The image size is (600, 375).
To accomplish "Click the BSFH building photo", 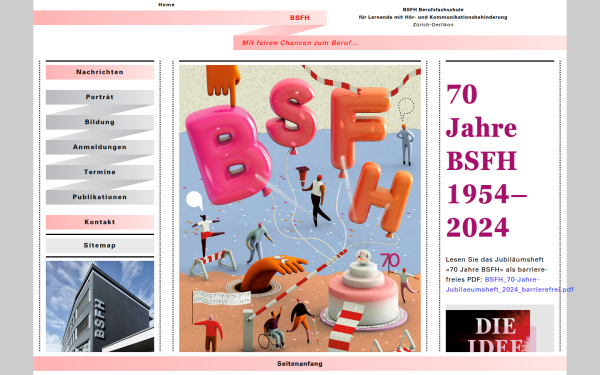I will (100, 307).
